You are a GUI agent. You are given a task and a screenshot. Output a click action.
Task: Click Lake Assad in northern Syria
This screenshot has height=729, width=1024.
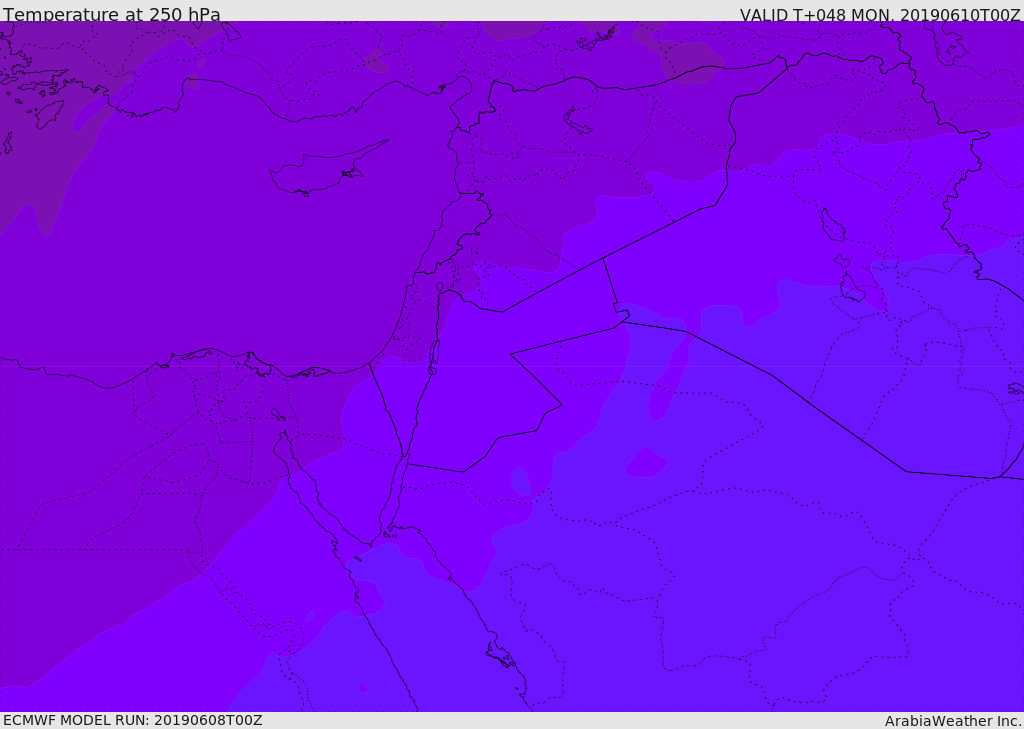pos(578,122)
